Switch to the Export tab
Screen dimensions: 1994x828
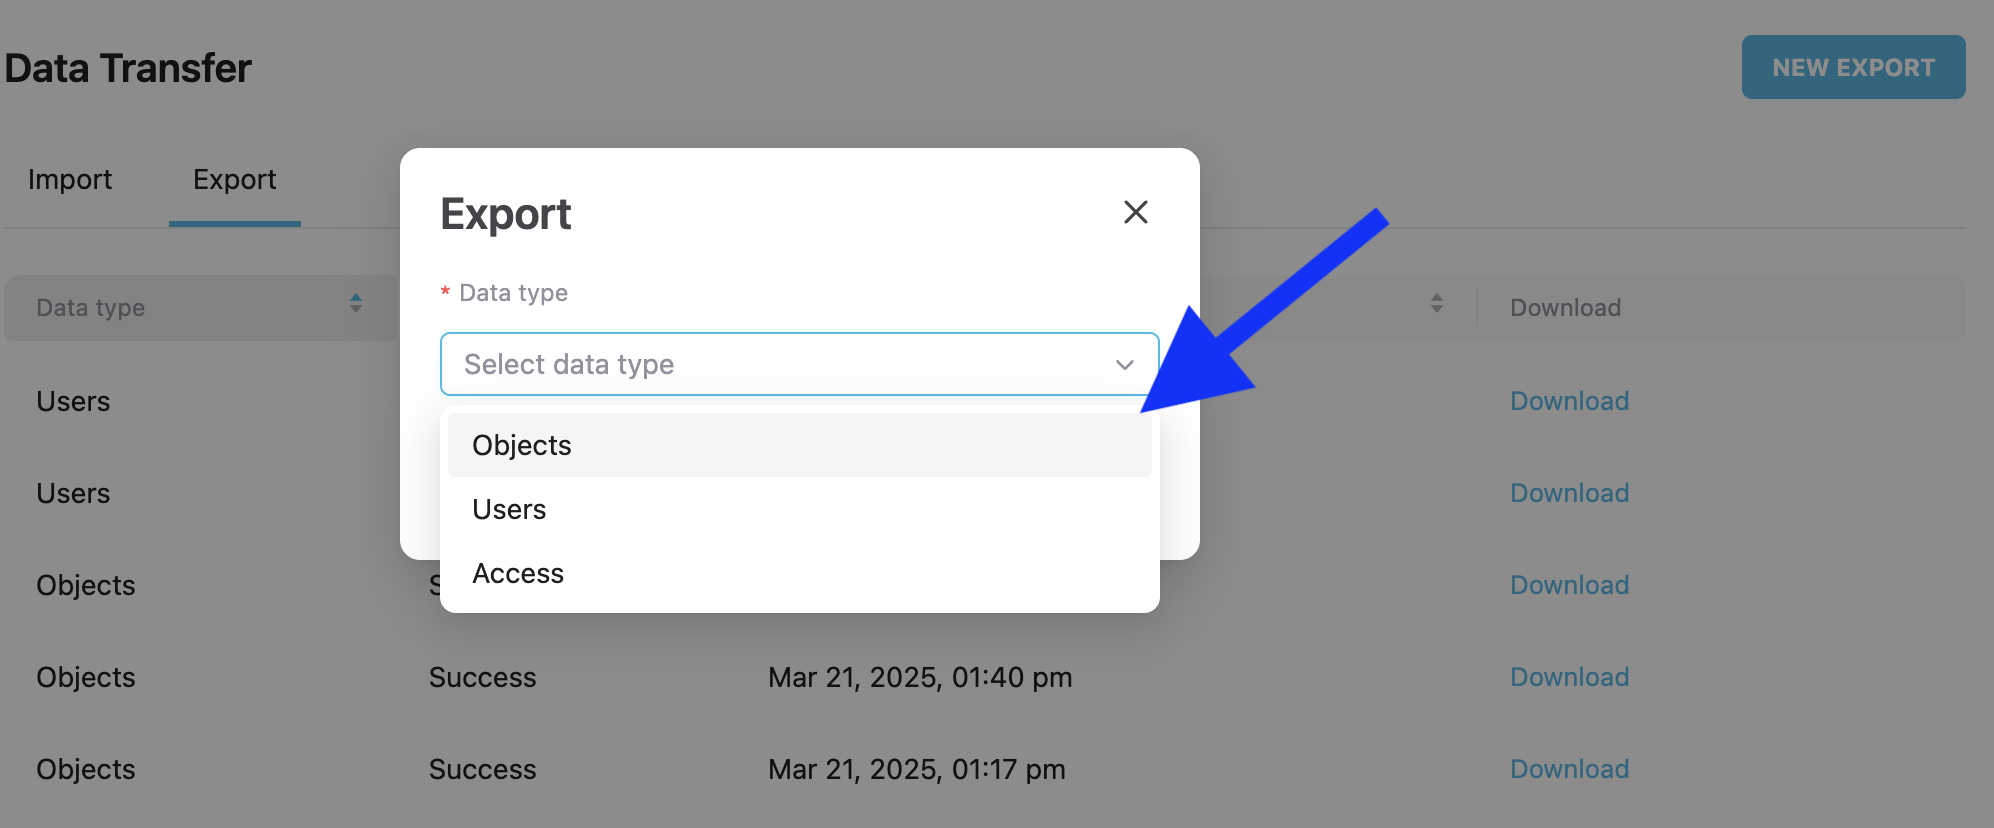tap(235, 180)
